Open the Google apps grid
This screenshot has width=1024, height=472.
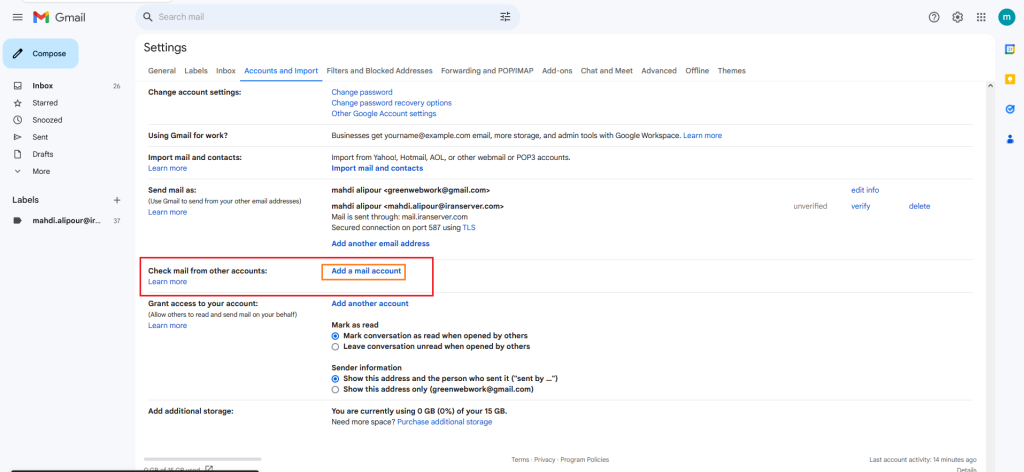pyautogui.click(x=981, y=17)
